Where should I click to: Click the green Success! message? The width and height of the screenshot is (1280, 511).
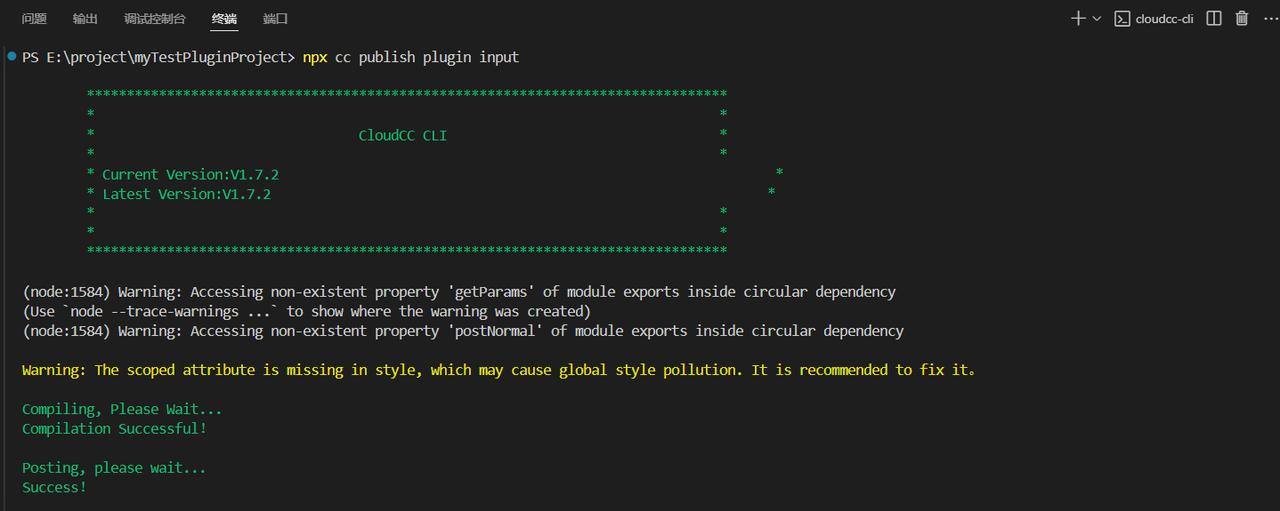point(54,487)
